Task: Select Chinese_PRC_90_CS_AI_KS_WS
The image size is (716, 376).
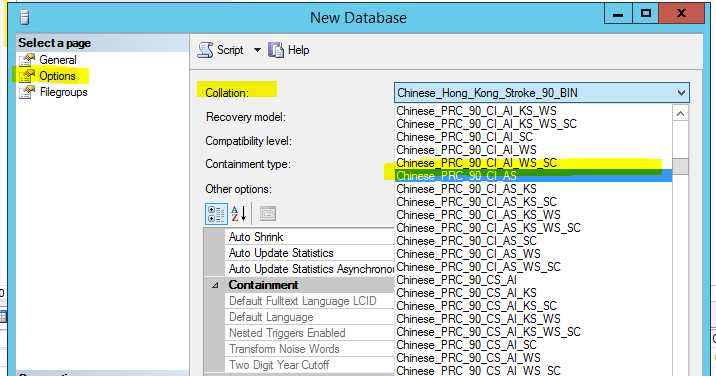Action: click(533, 319)
